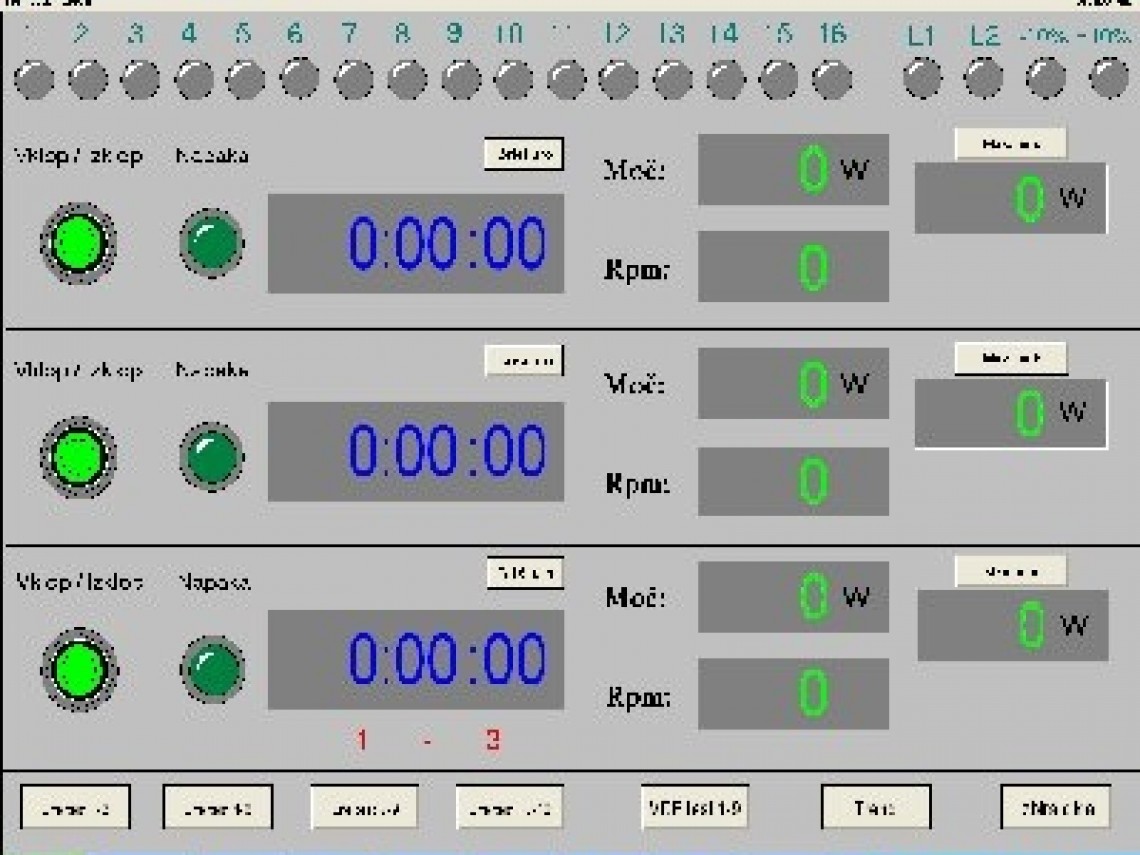Click the L1 indicator lamp
Image resolution: width=1140 pixels, height=855 pixels.
coord(923,79)
